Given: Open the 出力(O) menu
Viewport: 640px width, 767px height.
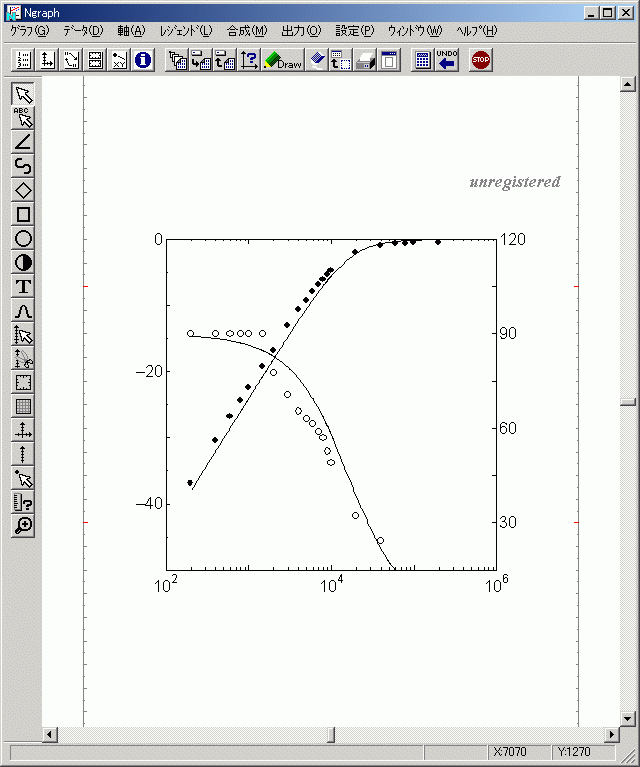Looking at the screenshot, I should pos(301,31).
